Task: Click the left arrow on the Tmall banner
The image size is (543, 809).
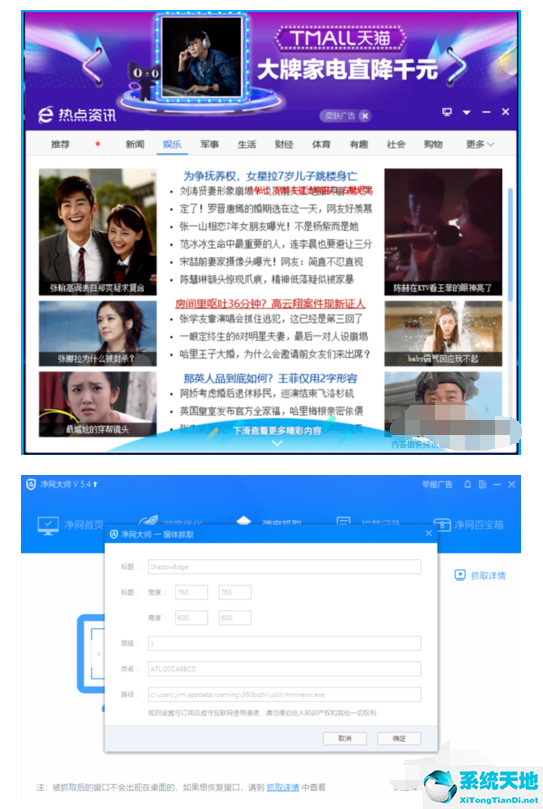Action: 93,67
